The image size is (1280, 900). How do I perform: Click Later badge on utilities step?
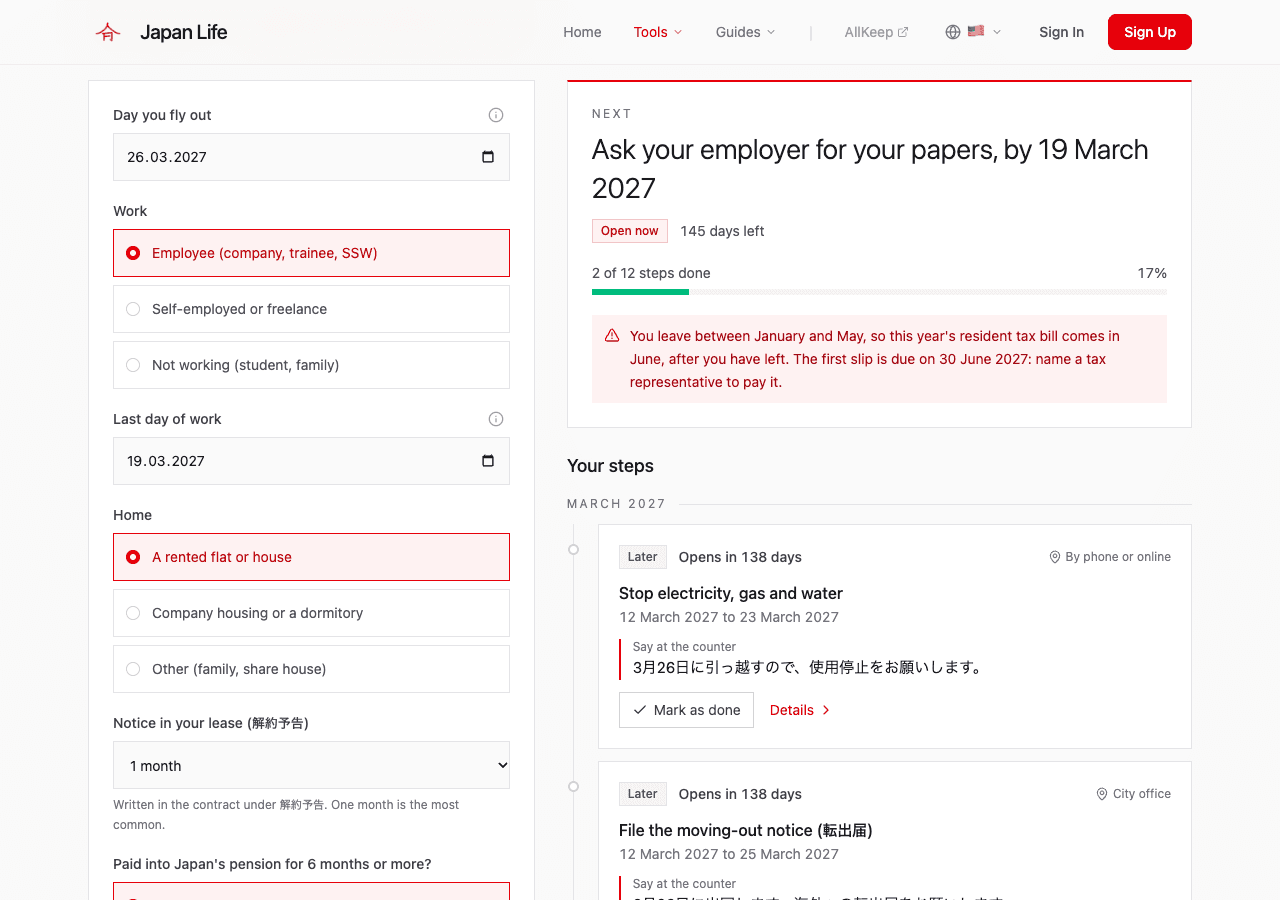[x=643, y=557]
